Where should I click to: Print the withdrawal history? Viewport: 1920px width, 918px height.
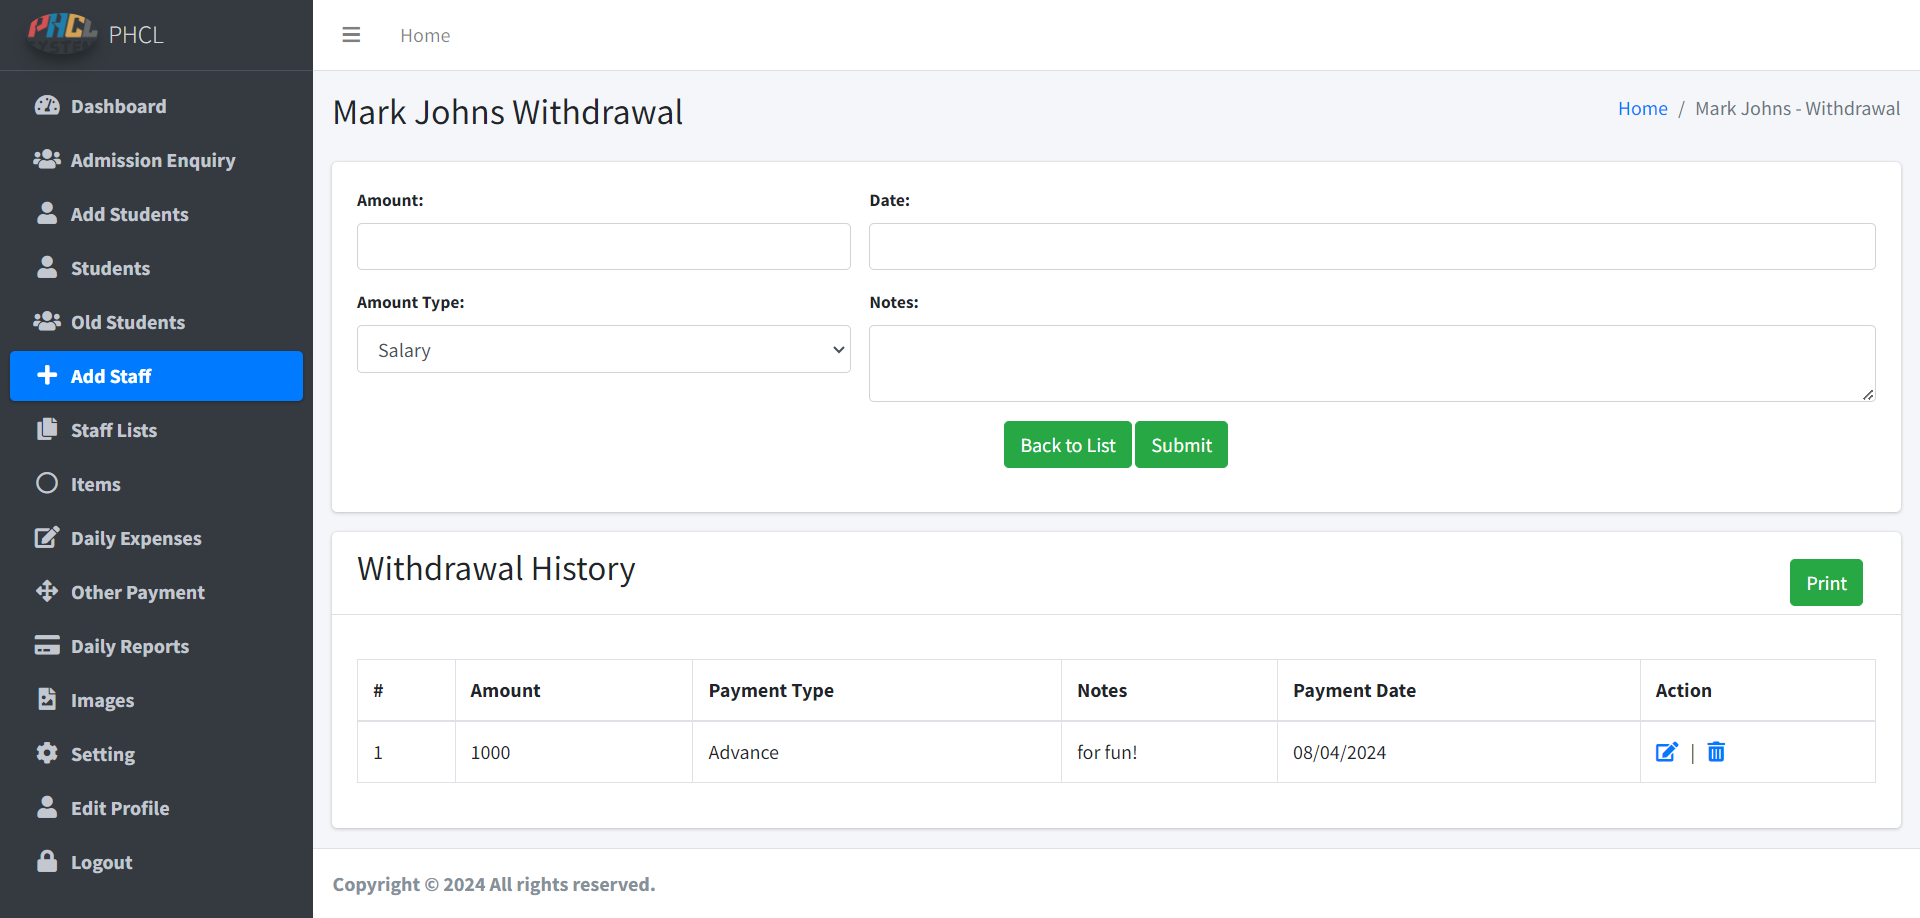click(1825, 583)
